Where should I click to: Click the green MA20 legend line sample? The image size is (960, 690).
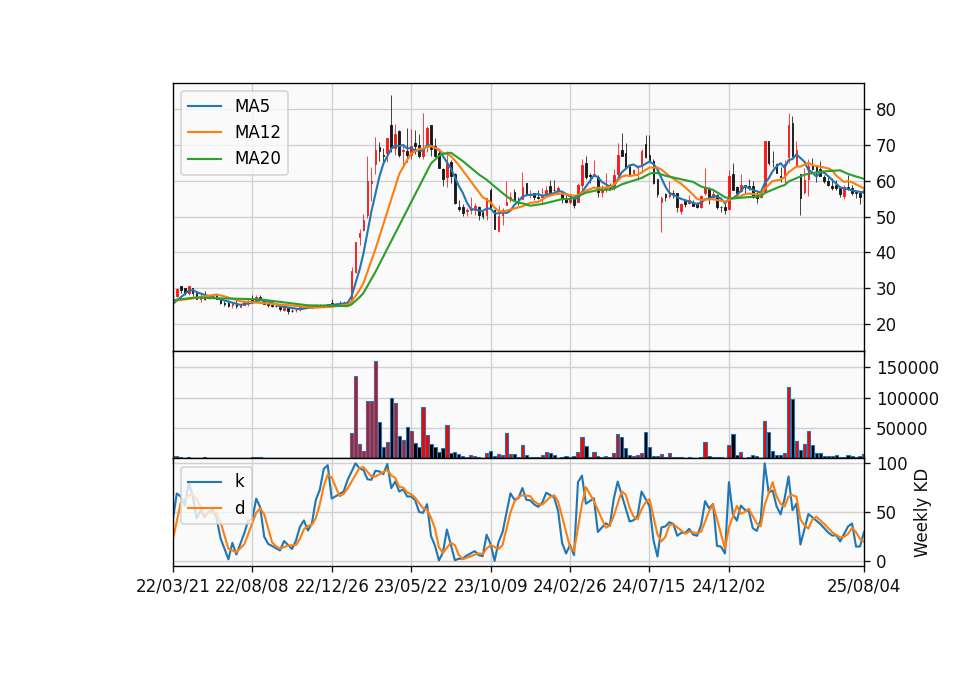(x=204, y=159)
